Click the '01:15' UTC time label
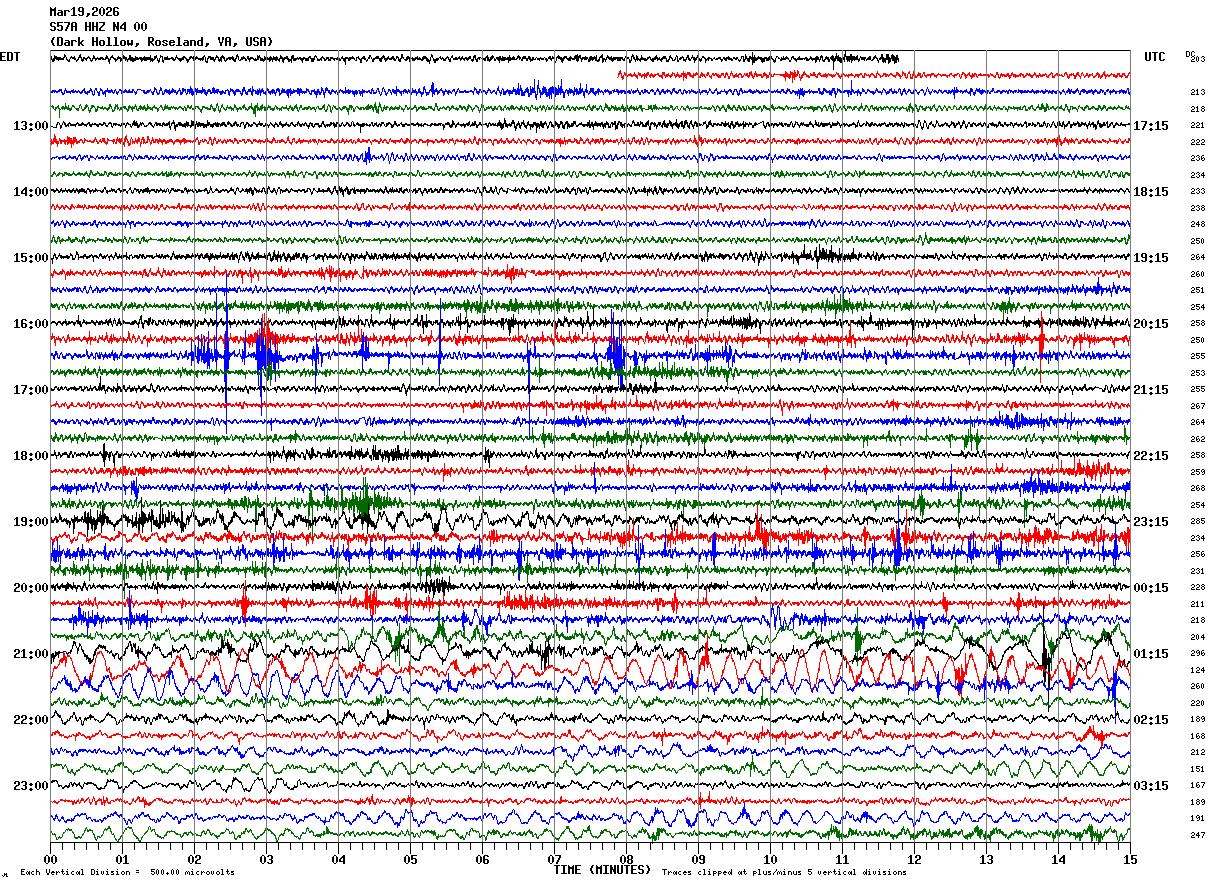Viewport: 1210px width, 886px height. (x=1151, y=654)
